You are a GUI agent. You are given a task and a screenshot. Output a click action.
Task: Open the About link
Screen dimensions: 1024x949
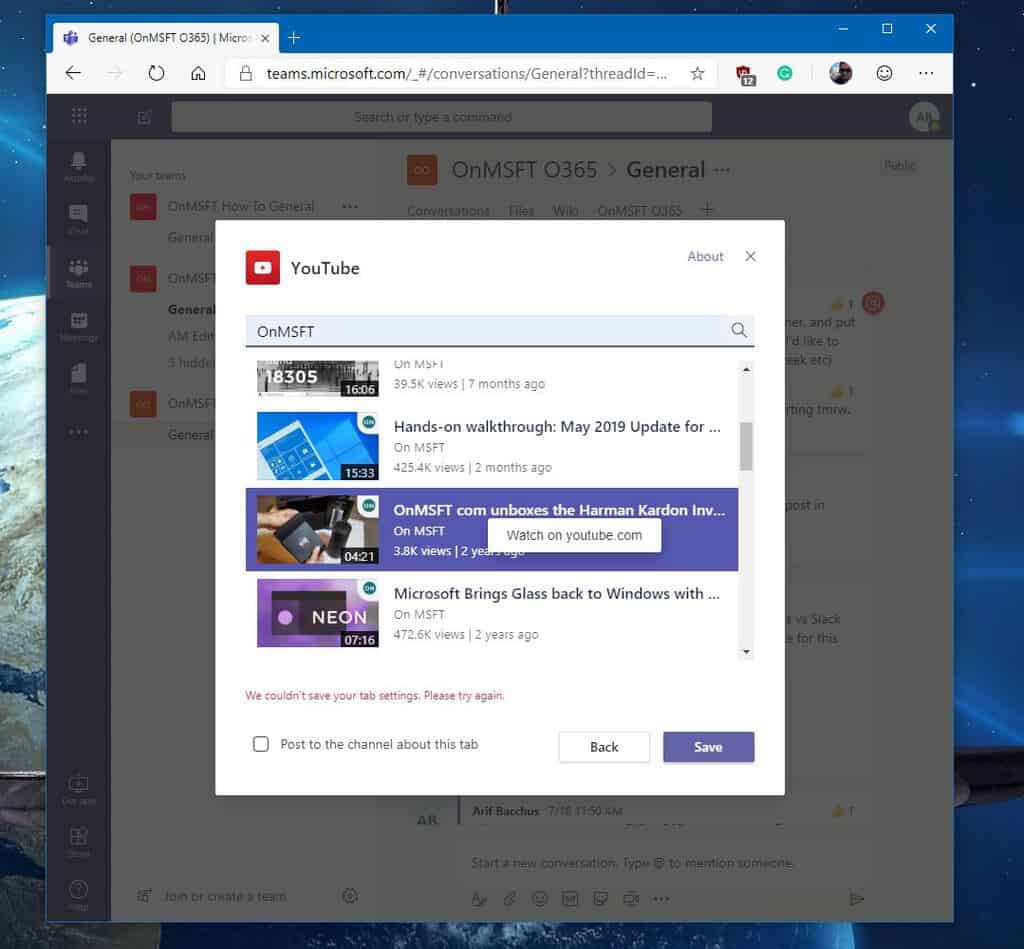pyautogui.click(x=705, y=257)
